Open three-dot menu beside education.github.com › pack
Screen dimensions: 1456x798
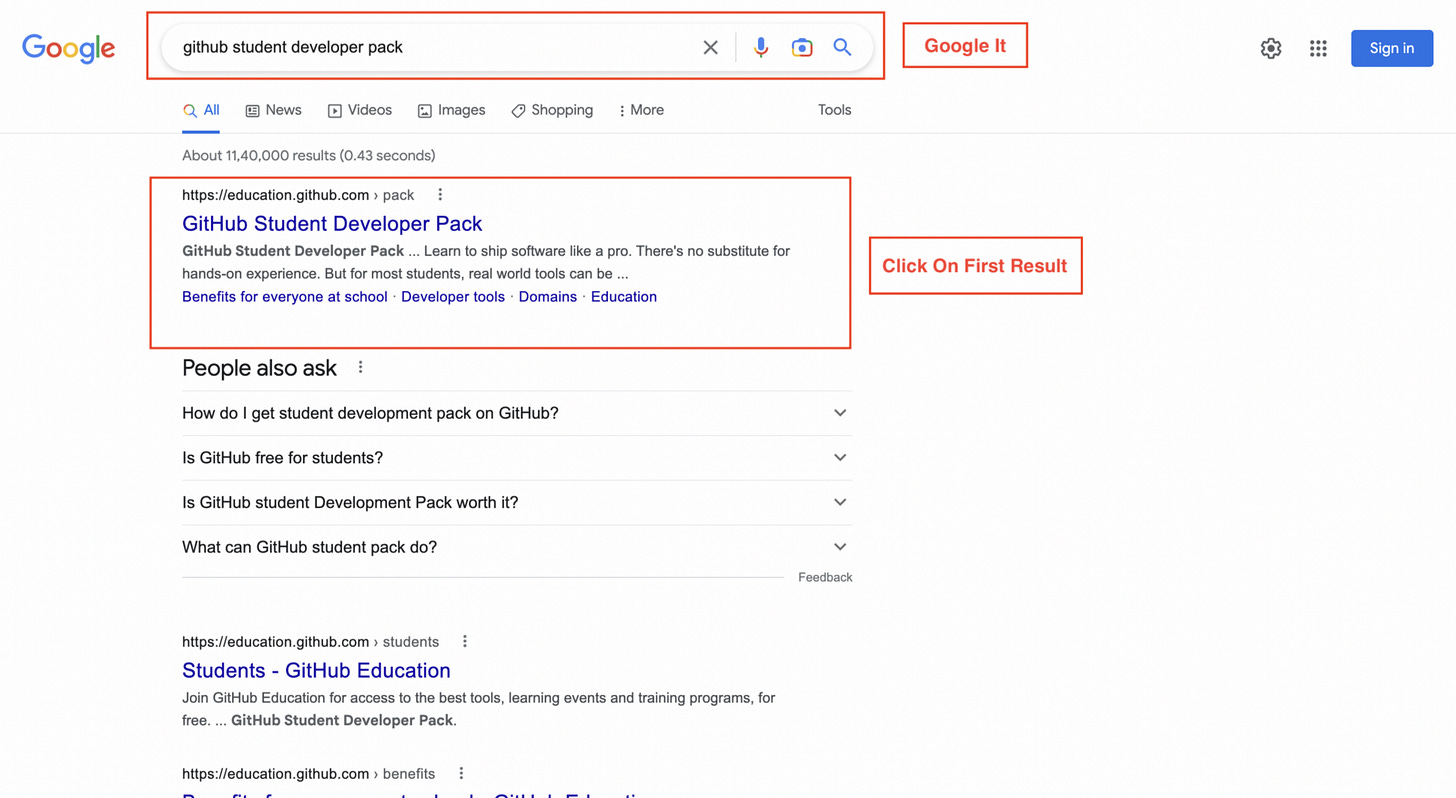(x=440, y=195)
